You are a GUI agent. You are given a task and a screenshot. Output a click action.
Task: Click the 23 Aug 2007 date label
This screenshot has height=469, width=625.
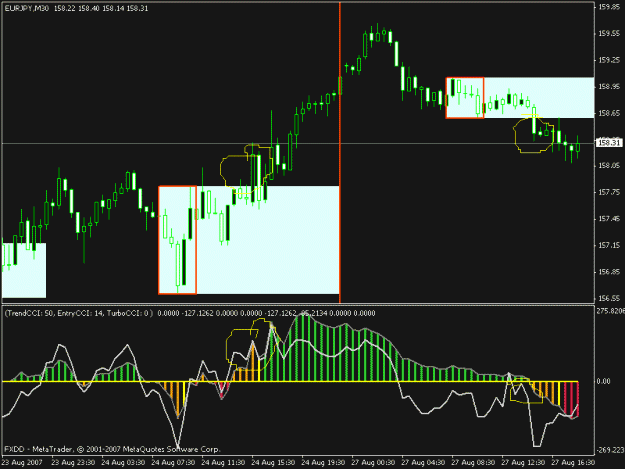[x=22, y=463]
